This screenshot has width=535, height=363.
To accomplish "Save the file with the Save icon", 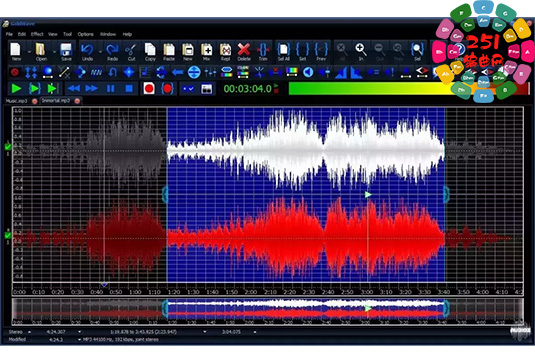I will coord(66,52).
